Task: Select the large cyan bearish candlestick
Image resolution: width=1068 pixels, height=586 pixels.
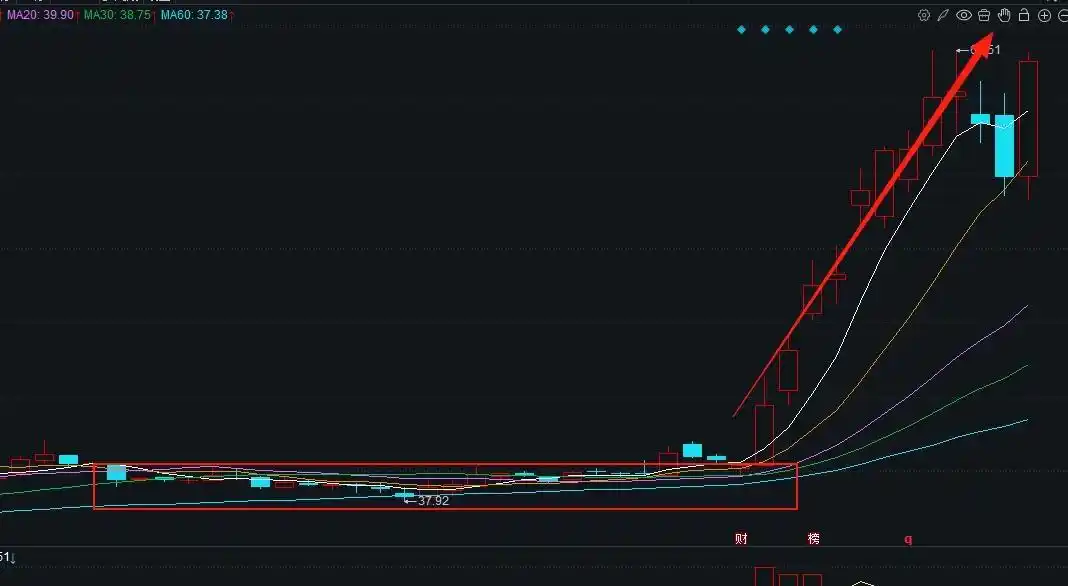Action: 1004,146
